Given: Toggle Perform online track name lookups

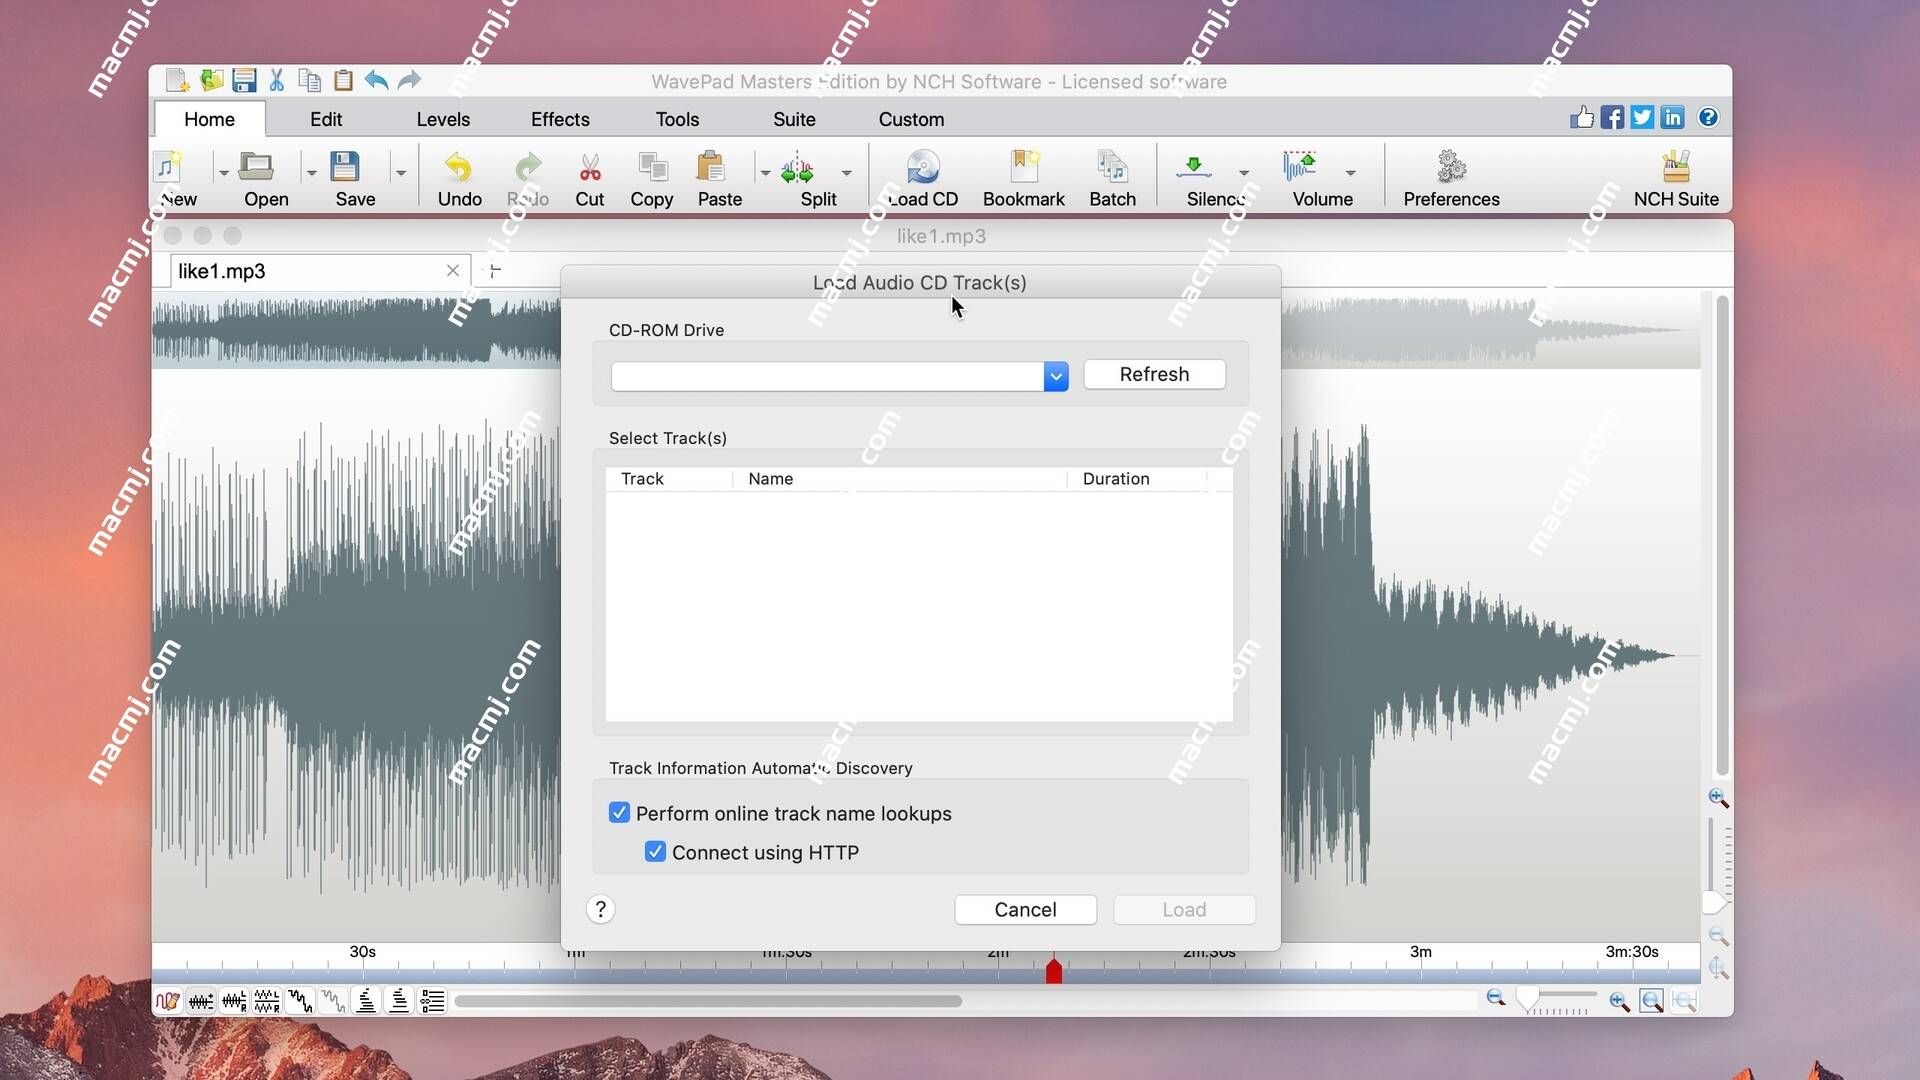Looking at the screenshot, I should [x=619, y=813].
